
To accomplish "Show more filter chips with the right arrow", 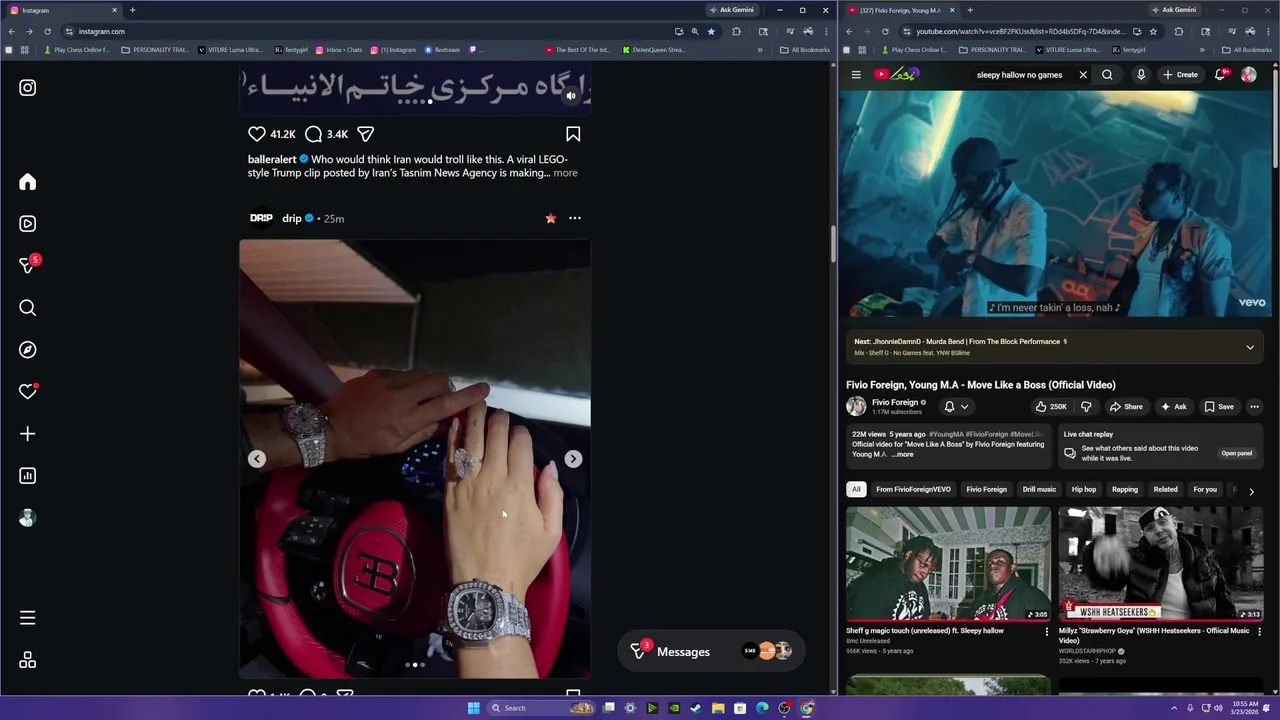I will tap(1251, 491).
